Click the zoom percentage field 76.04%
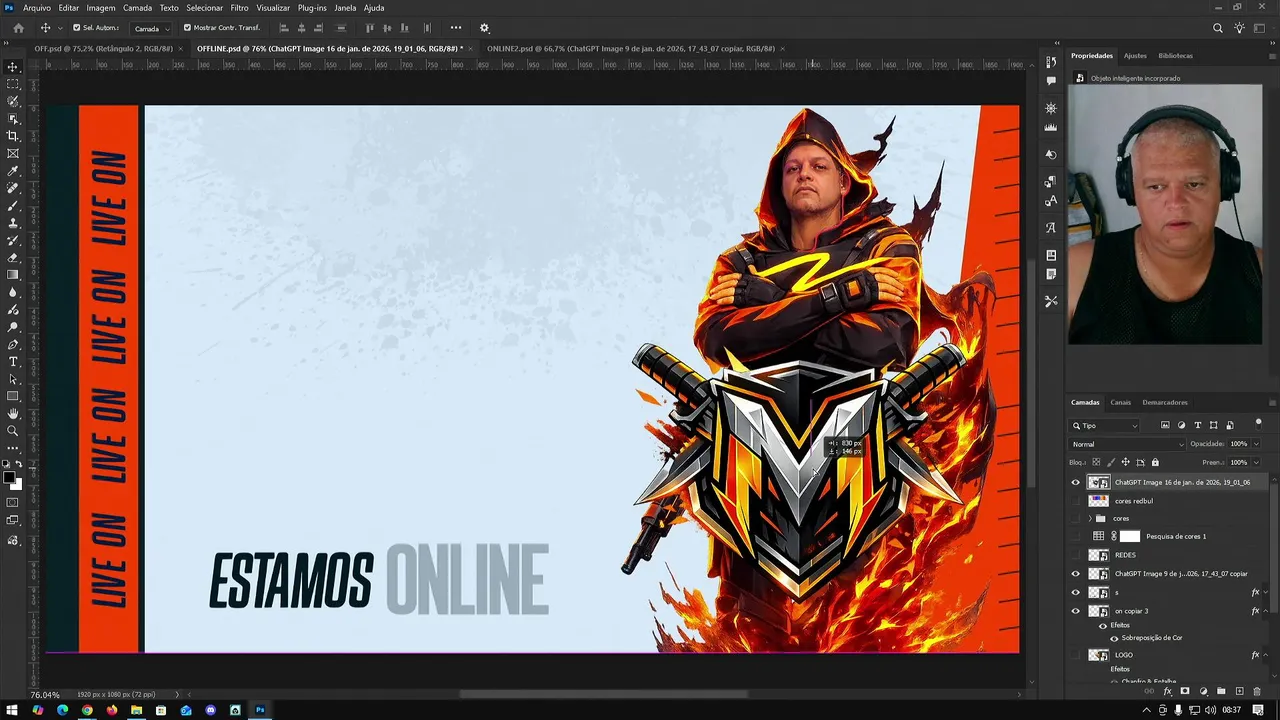Image resolution: width=1280 pixels, height=720 pixels. (45, 694)
